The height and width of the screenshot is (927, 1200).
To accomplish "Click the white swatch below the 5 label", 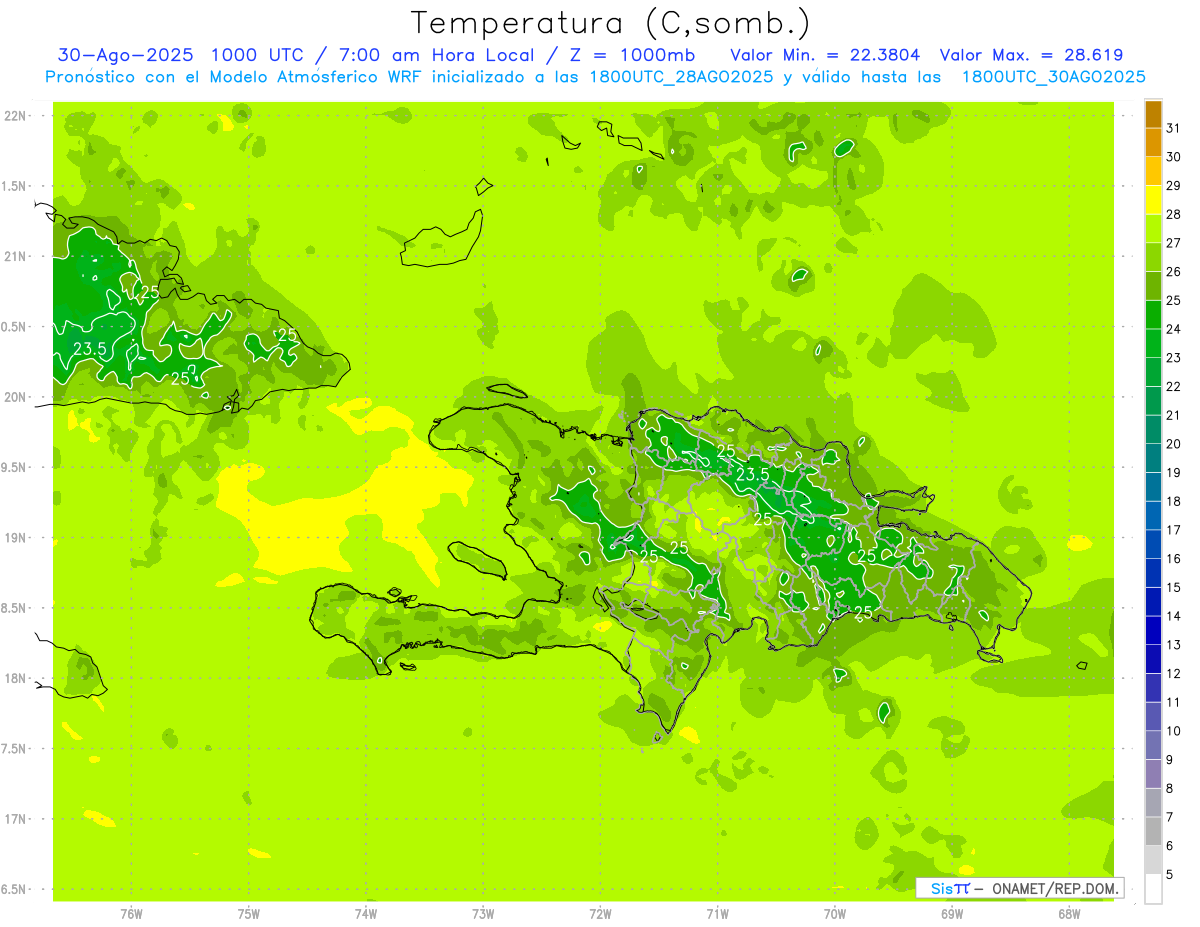I will [x=1153, y=889].
